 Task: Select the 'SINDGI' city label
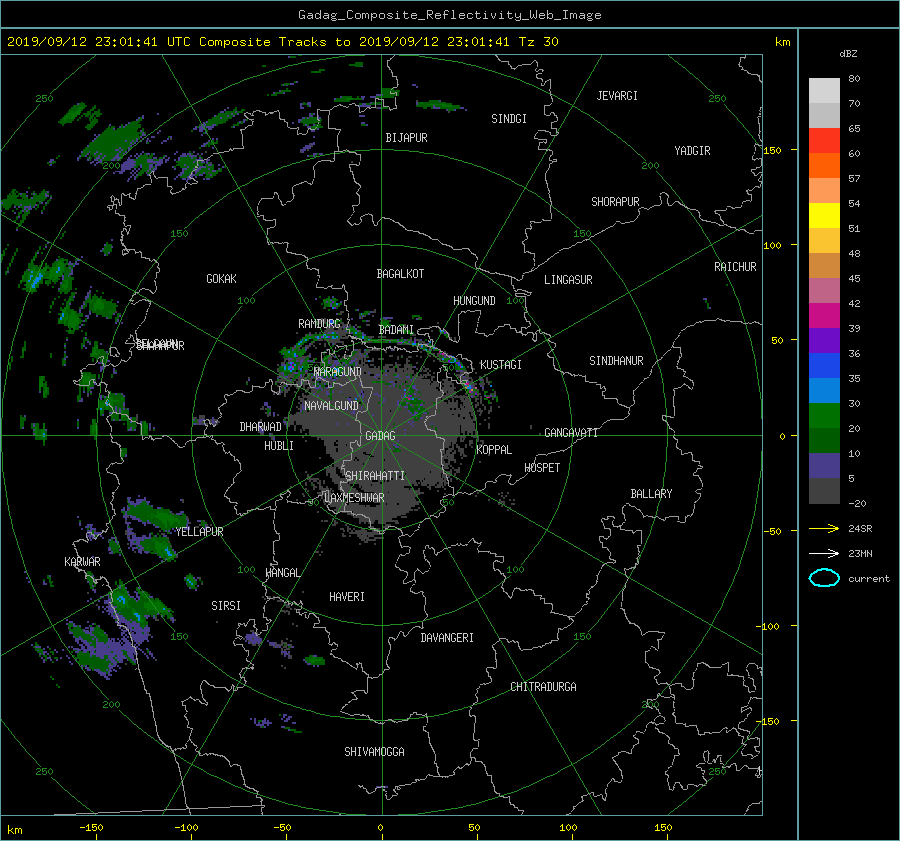coord(509,119)
